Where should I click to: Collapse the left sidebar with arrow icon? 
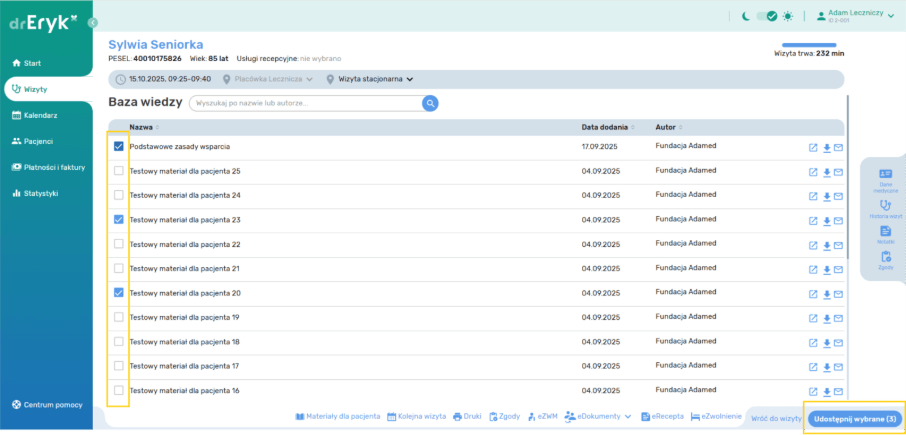(92, 22)
